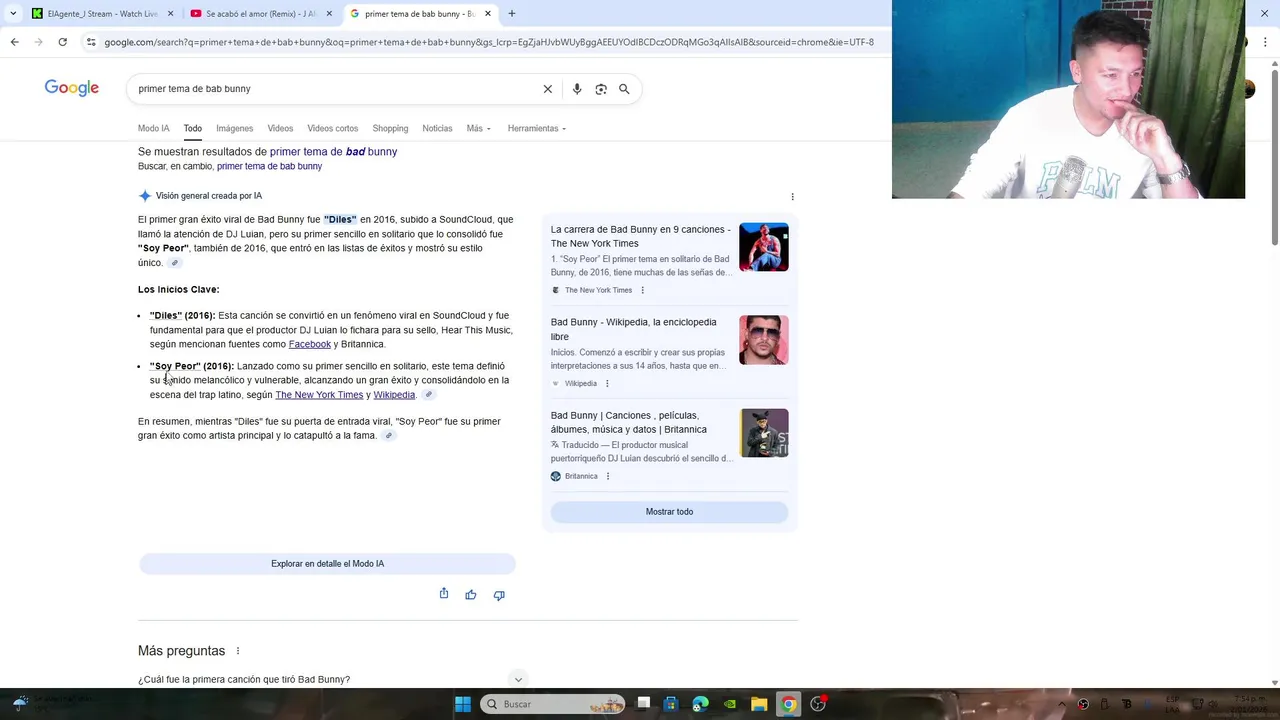Image resolution: width=1280 pixels, height=720 pixels.
Task: Open a new browser tab
Action: [512, 14]
